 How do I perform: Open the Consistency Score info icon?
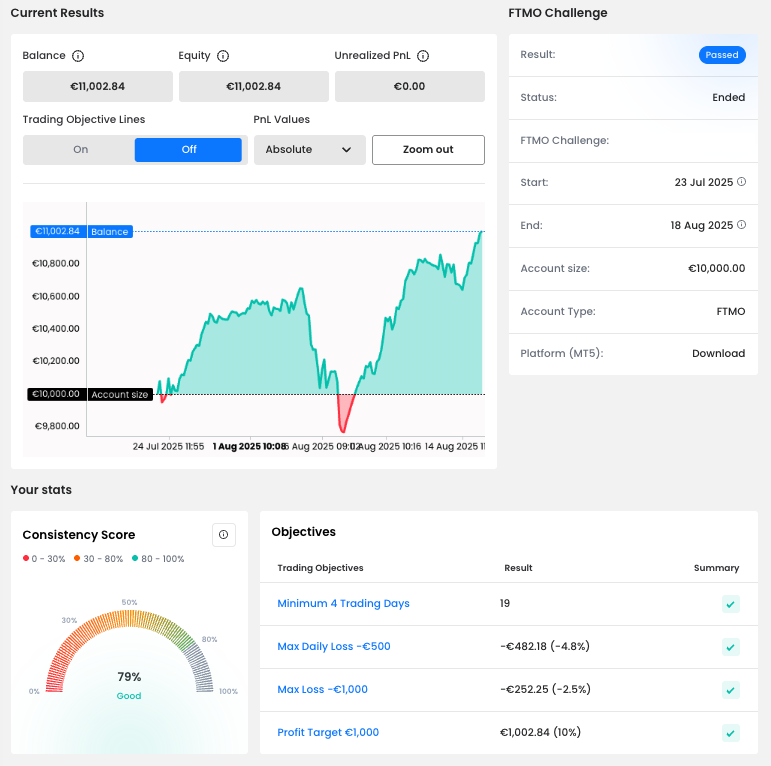click(223, 535)
